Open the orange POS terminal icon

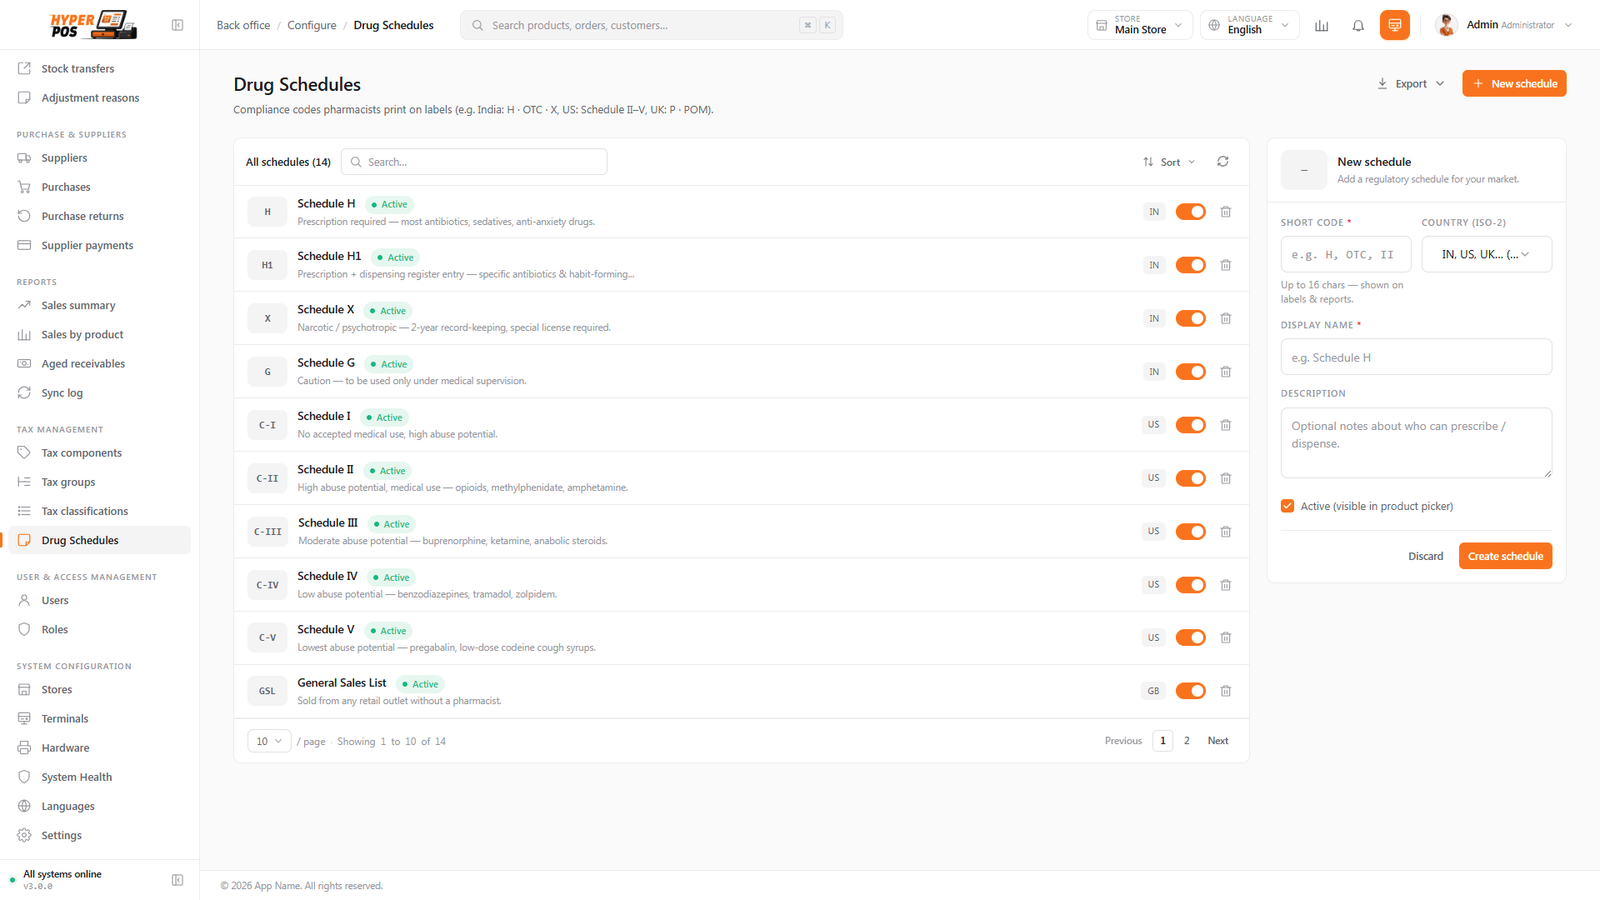coord(1395,25)
